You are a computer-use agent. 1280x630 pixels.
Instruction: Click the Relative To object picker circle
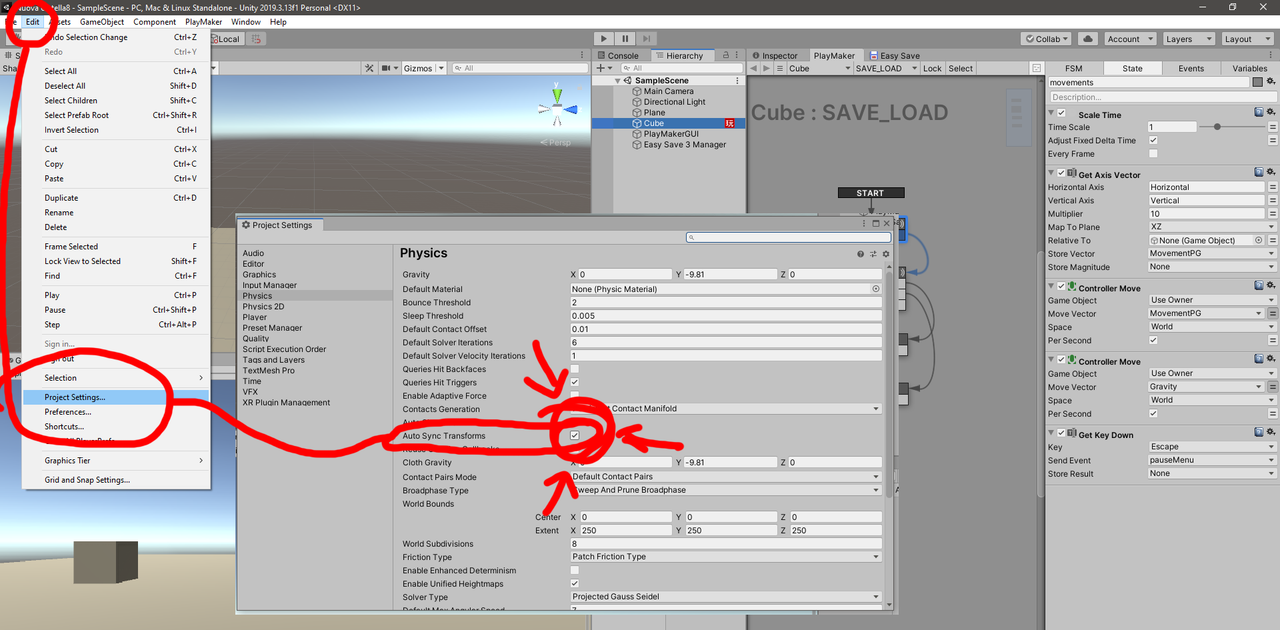1258,240
